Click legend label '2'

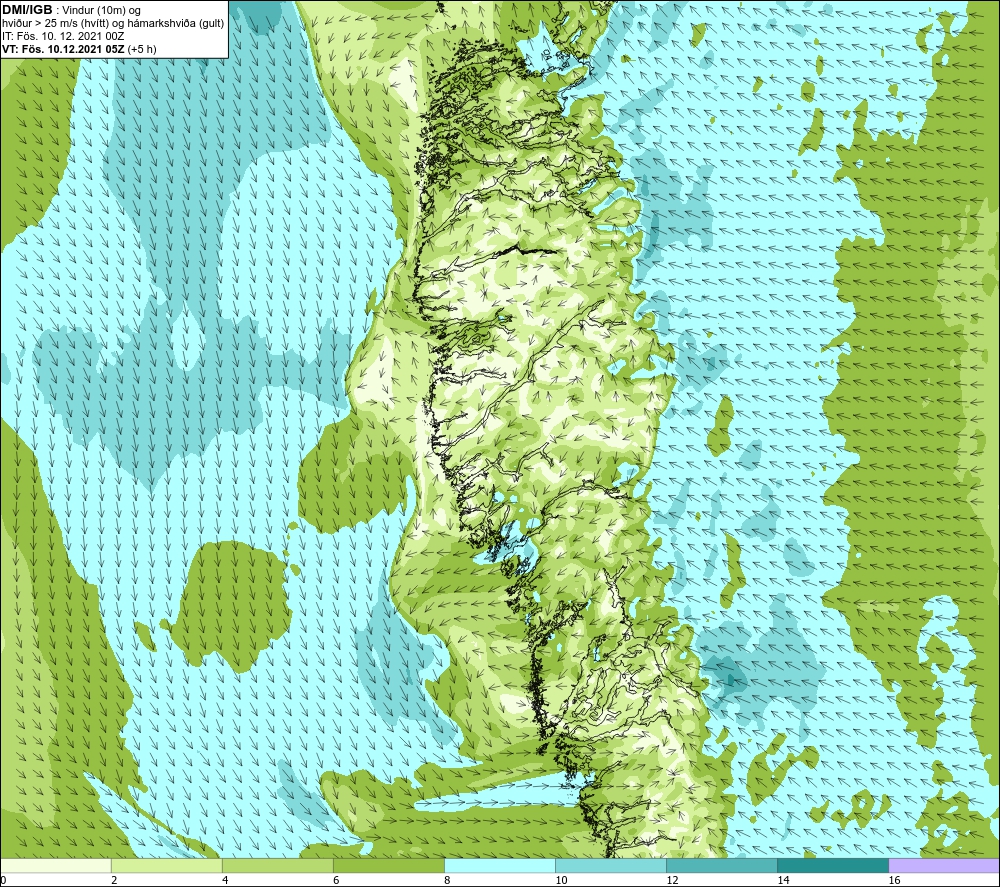[114, 880]
